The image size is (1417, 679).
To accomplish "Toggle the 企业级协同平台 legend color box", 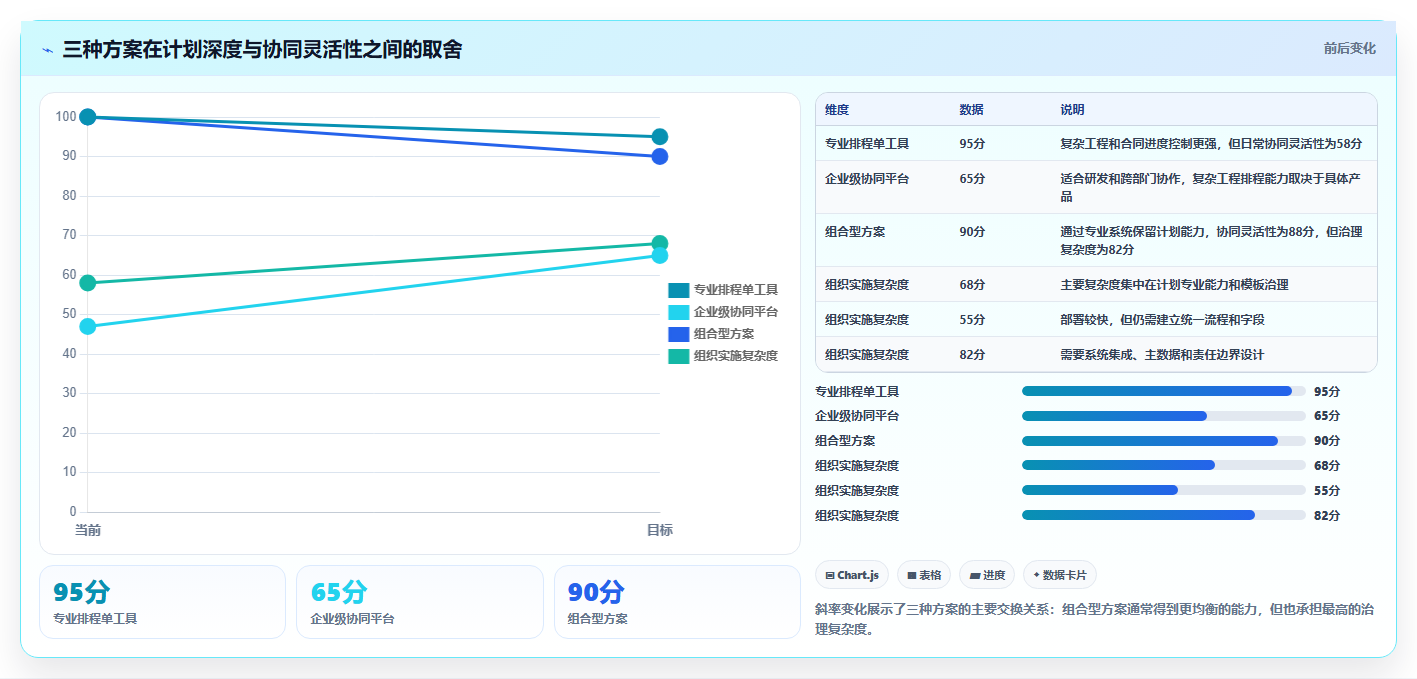I will tap(679, 312).
